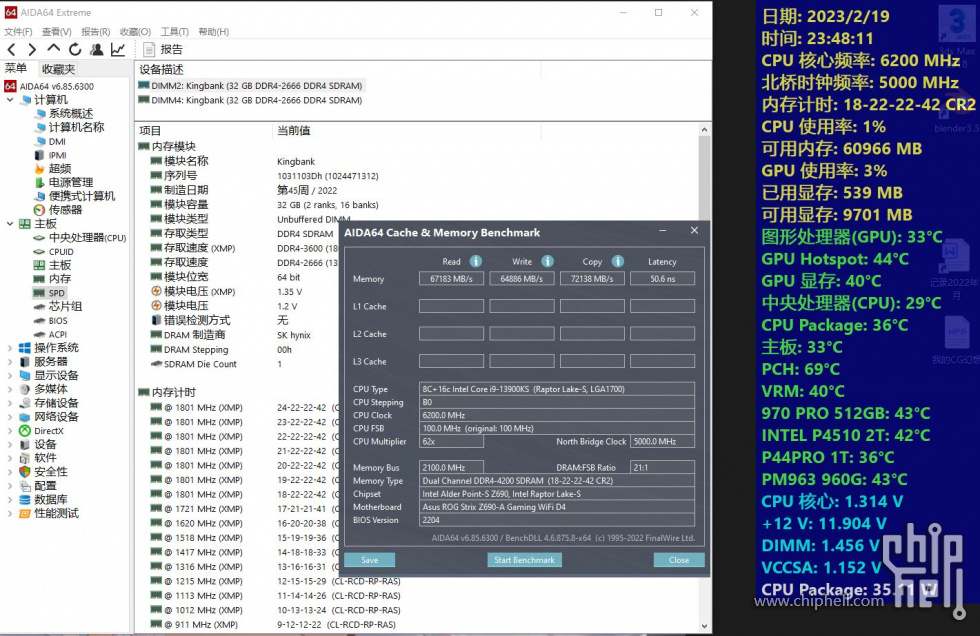Screen dimensions: 980x636
Task: Open the graph chart toolbar icon
Action: 118,49
